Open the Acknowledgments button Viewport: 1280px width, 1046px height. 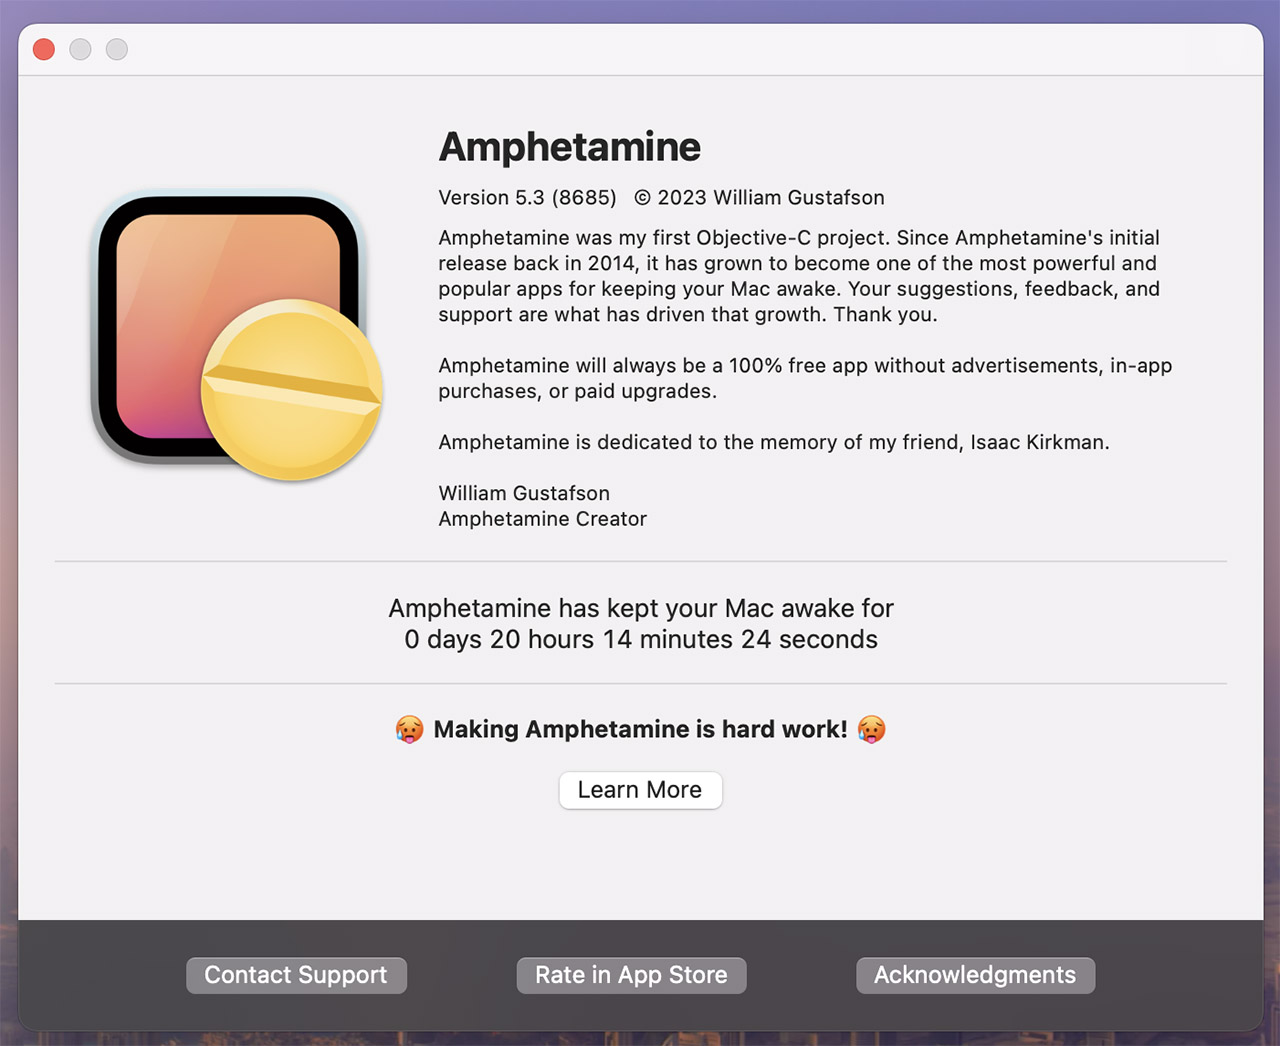click(x=975, y=975)
